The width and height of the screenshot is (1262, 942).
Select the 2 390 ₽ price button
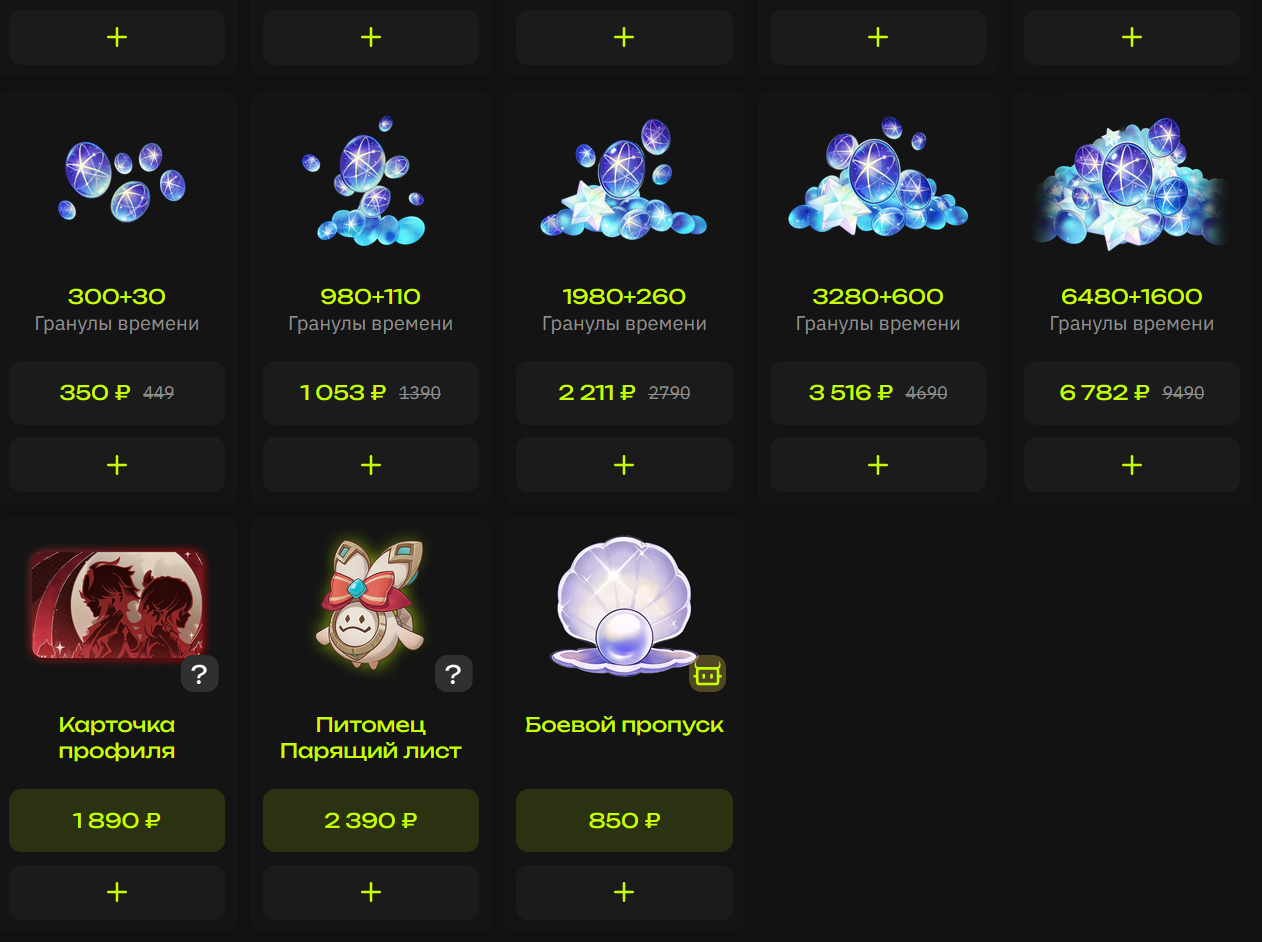[371, 820]
